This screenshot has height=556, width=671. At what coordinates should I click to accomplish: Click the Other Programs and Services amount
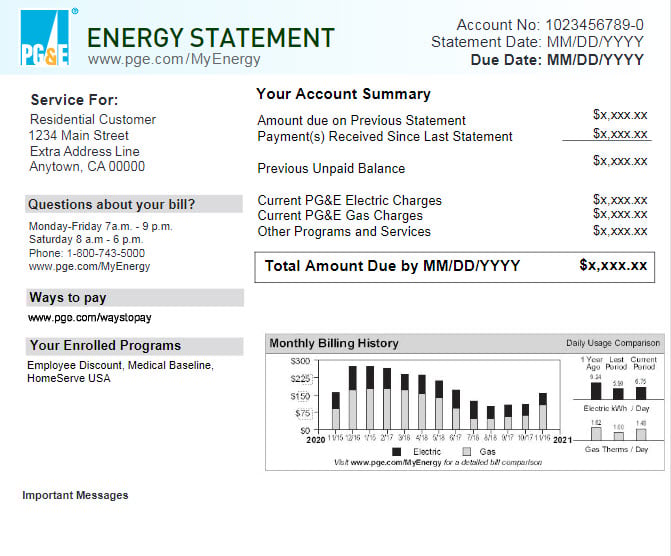(620, 231)
